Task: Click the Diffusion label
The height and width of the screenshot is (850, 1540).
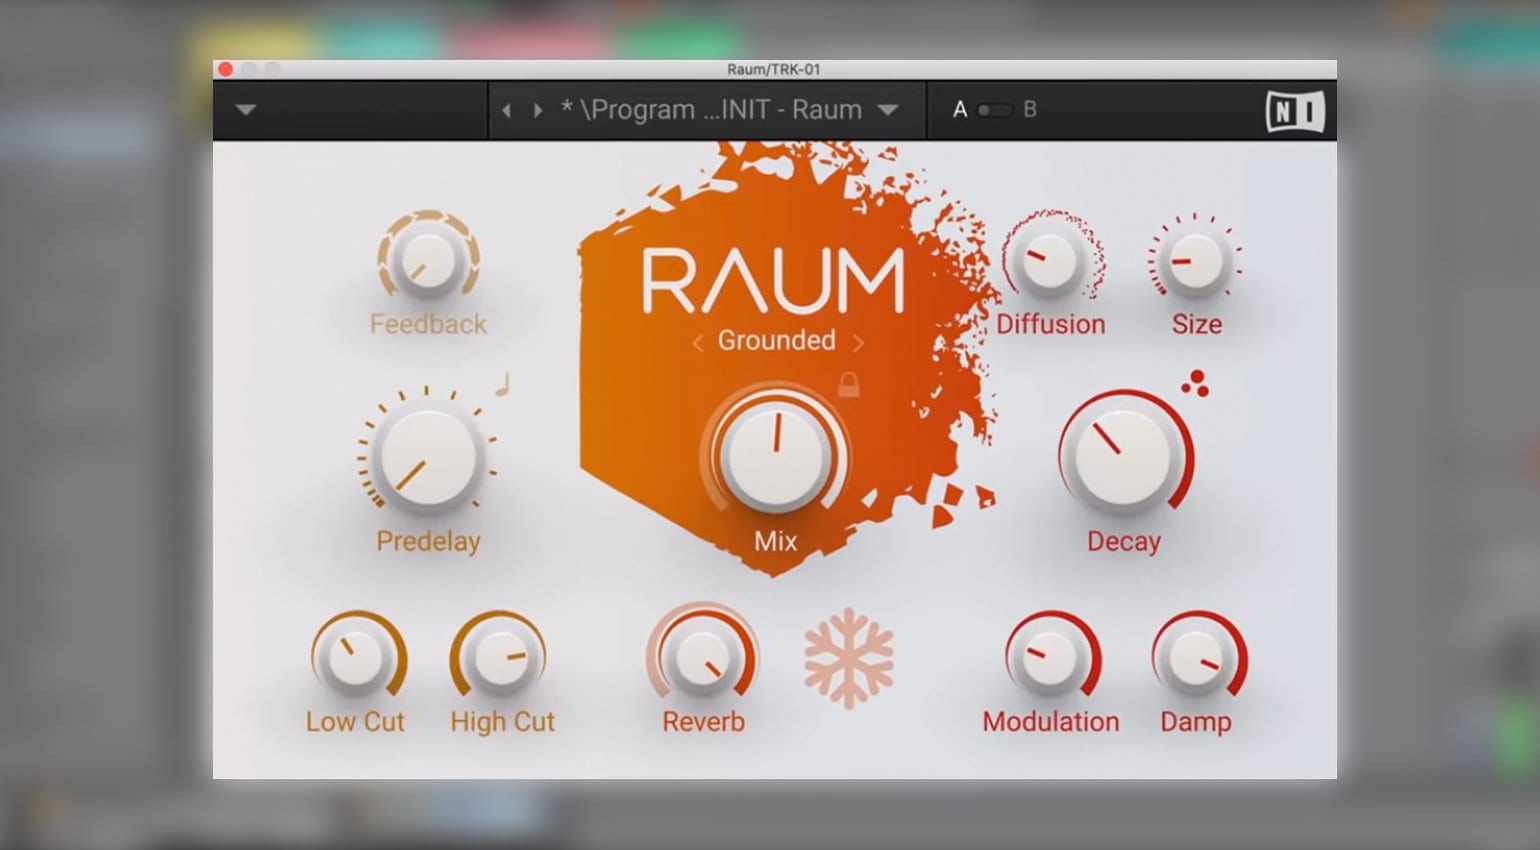Action: pos(1051,324)
